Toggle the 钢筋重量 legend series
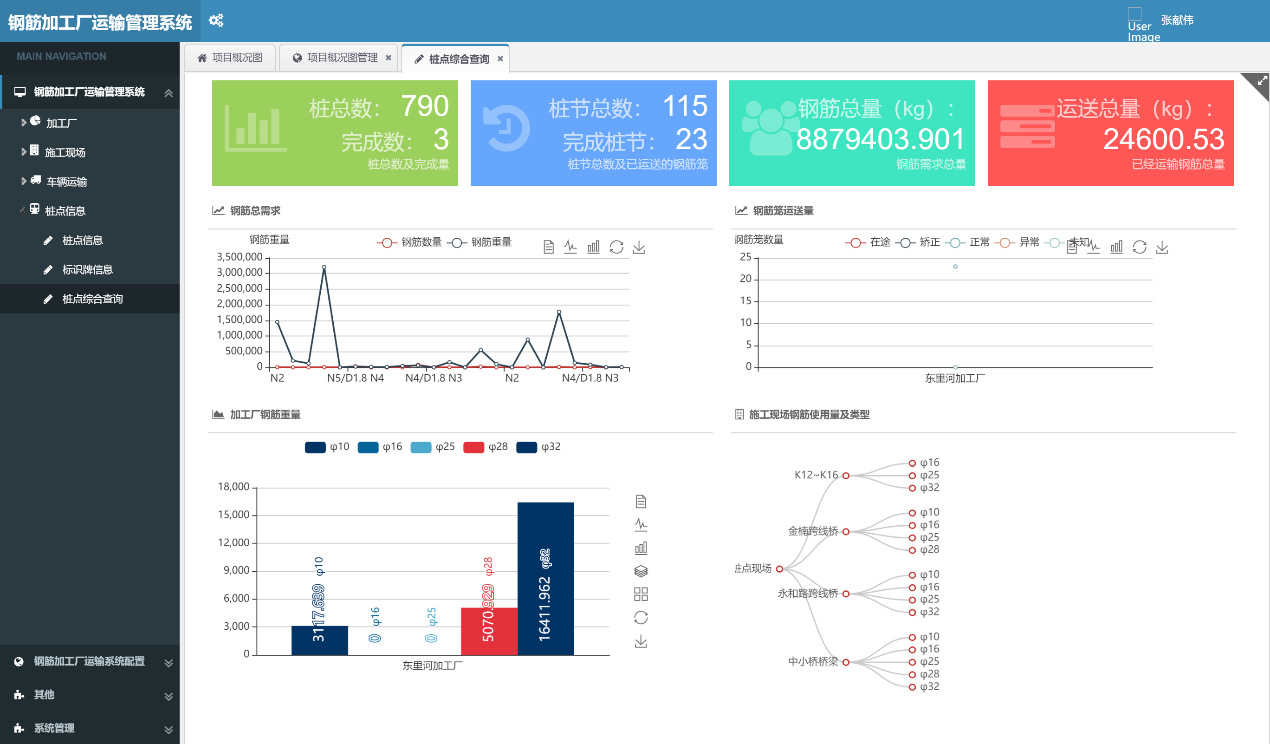1270x744 pixels. click(479, 242)
